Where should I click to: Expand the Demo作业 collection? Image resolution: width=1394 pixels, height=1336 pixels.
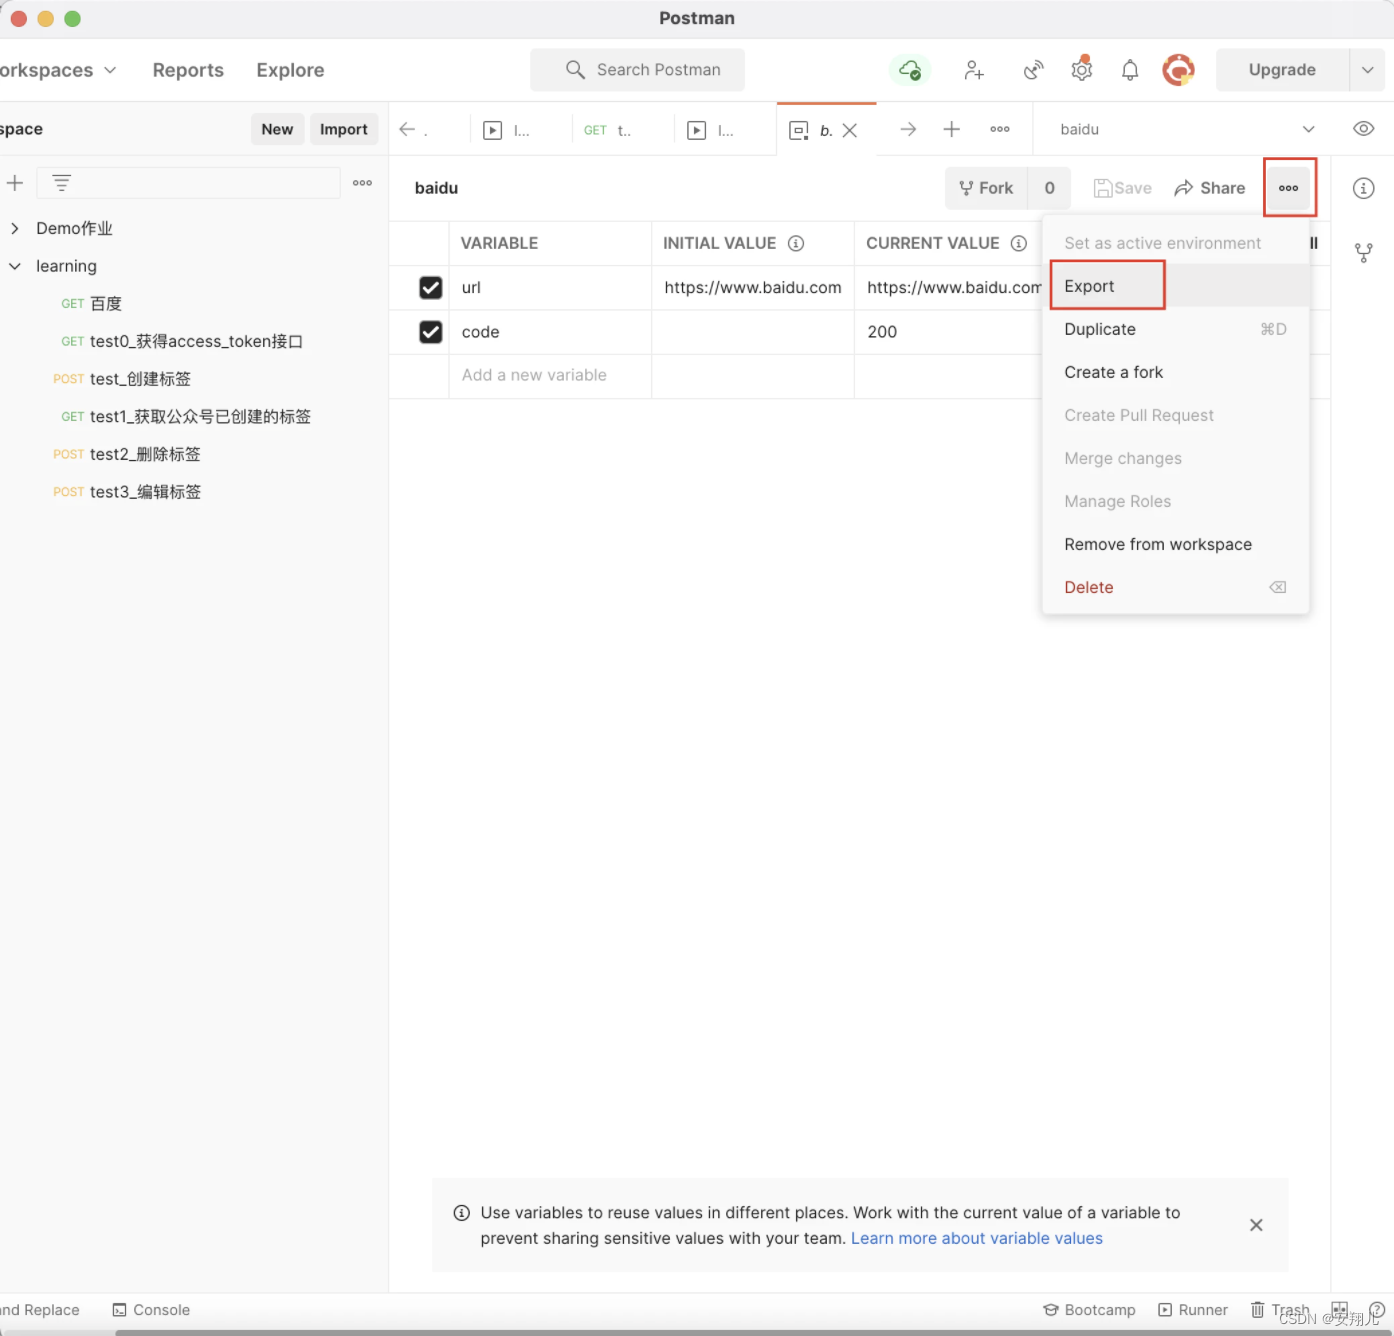point(15,228)
